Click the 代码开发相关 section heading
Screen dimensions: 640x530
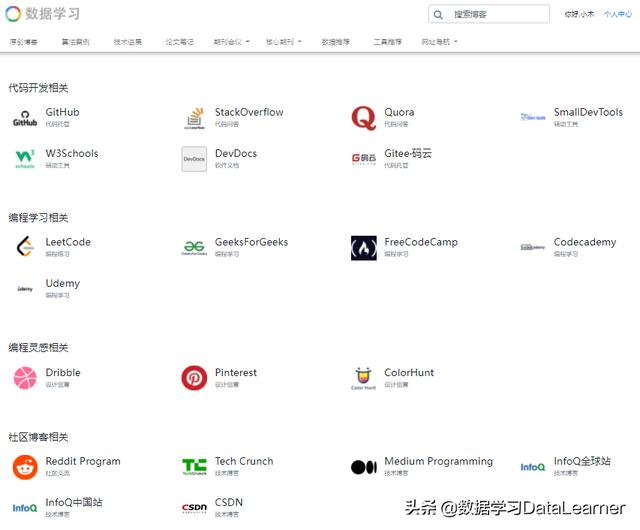click(x=38, y=88)
